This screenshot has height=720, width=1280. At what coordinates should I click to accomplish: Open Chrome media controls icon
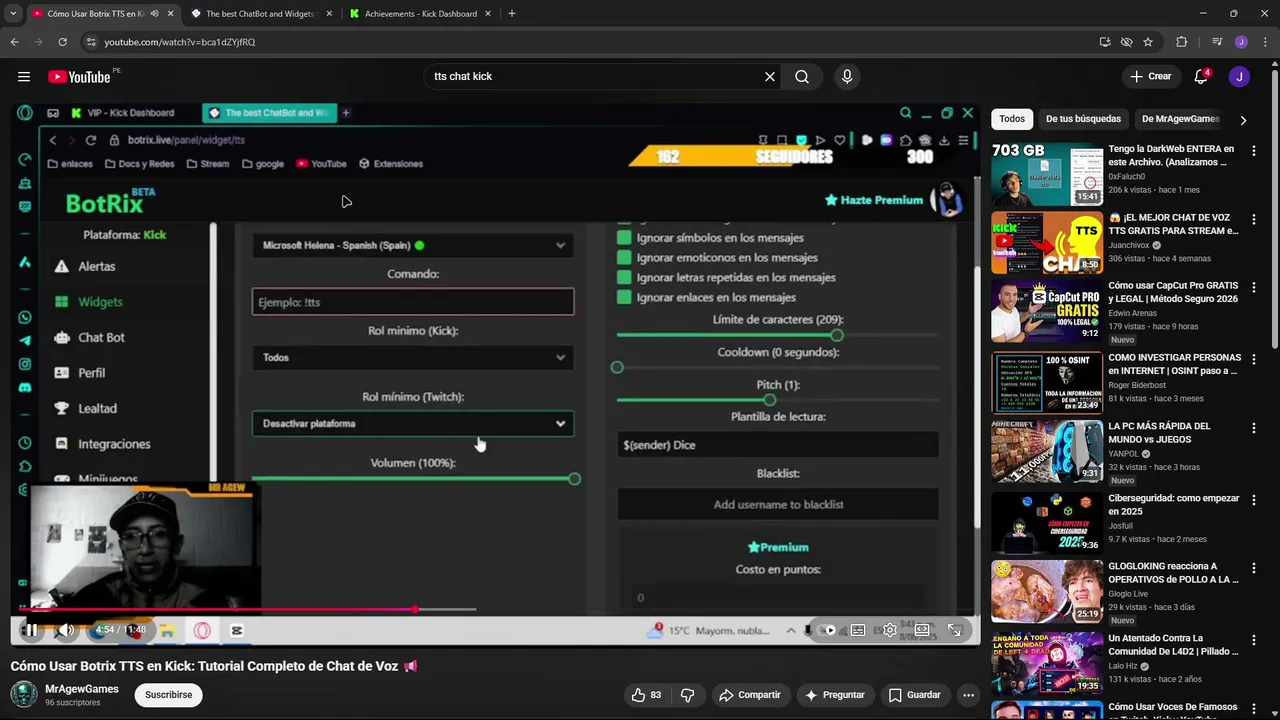(1217, 42)
